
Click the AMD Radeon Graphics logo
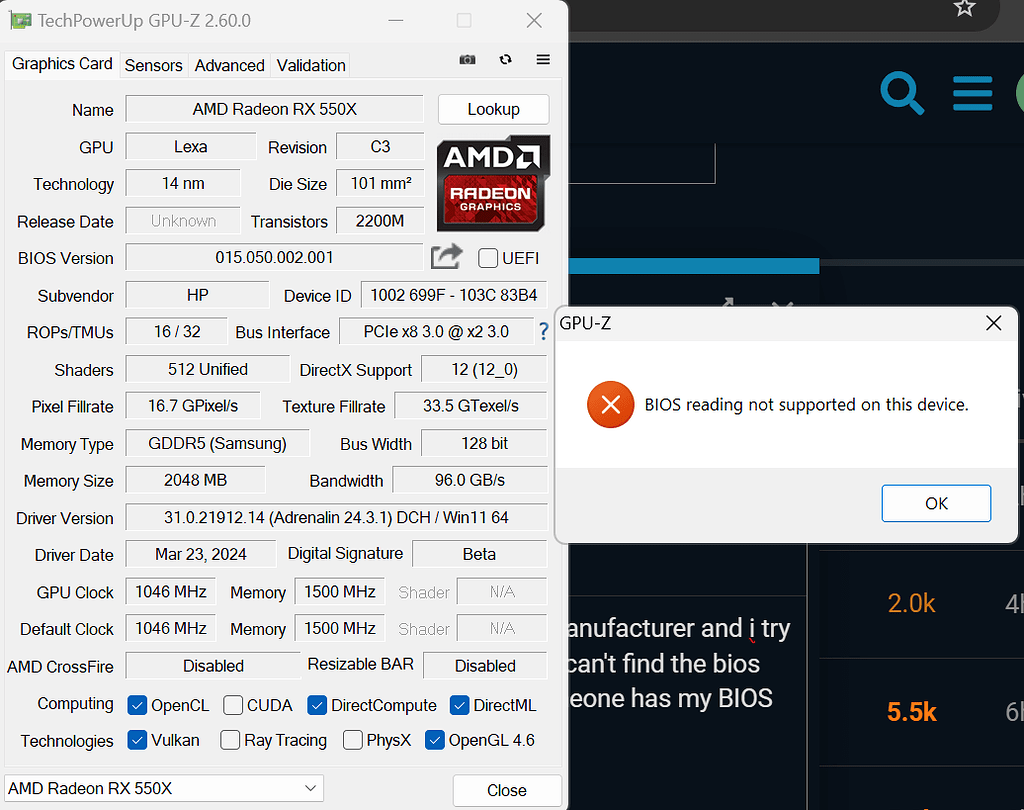coord(493,184)
